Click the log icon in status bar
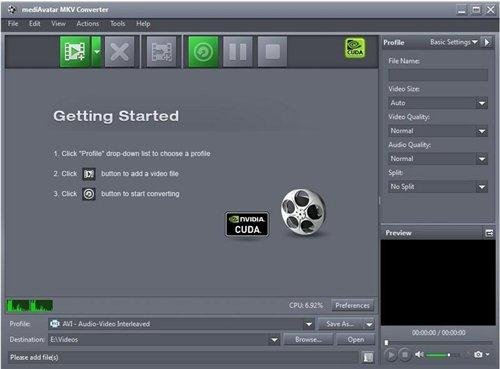Image resolution: width=500 pixels, height=369 pixels. (x=368, y=357)
